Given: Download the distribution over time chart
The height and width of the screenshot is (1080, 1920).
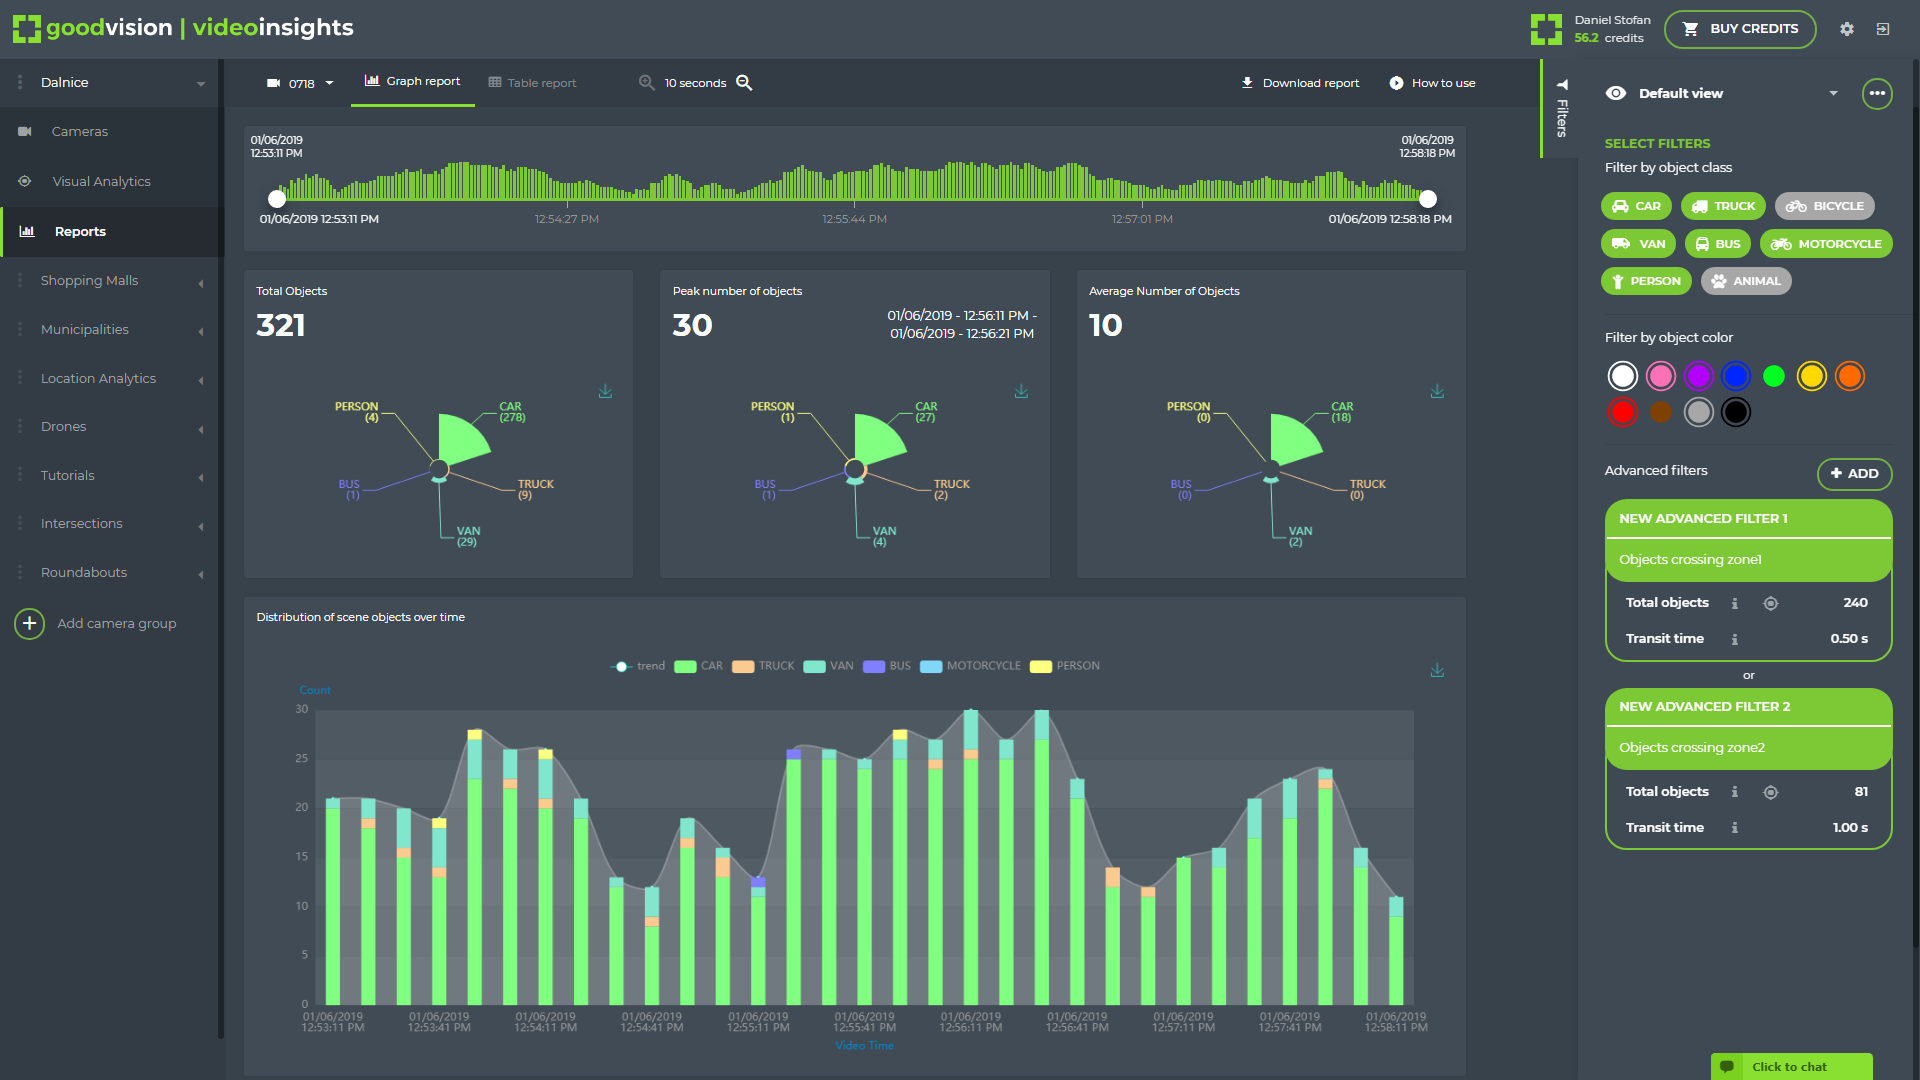Looking at the screenshot, I should [x=1437, y=670].
